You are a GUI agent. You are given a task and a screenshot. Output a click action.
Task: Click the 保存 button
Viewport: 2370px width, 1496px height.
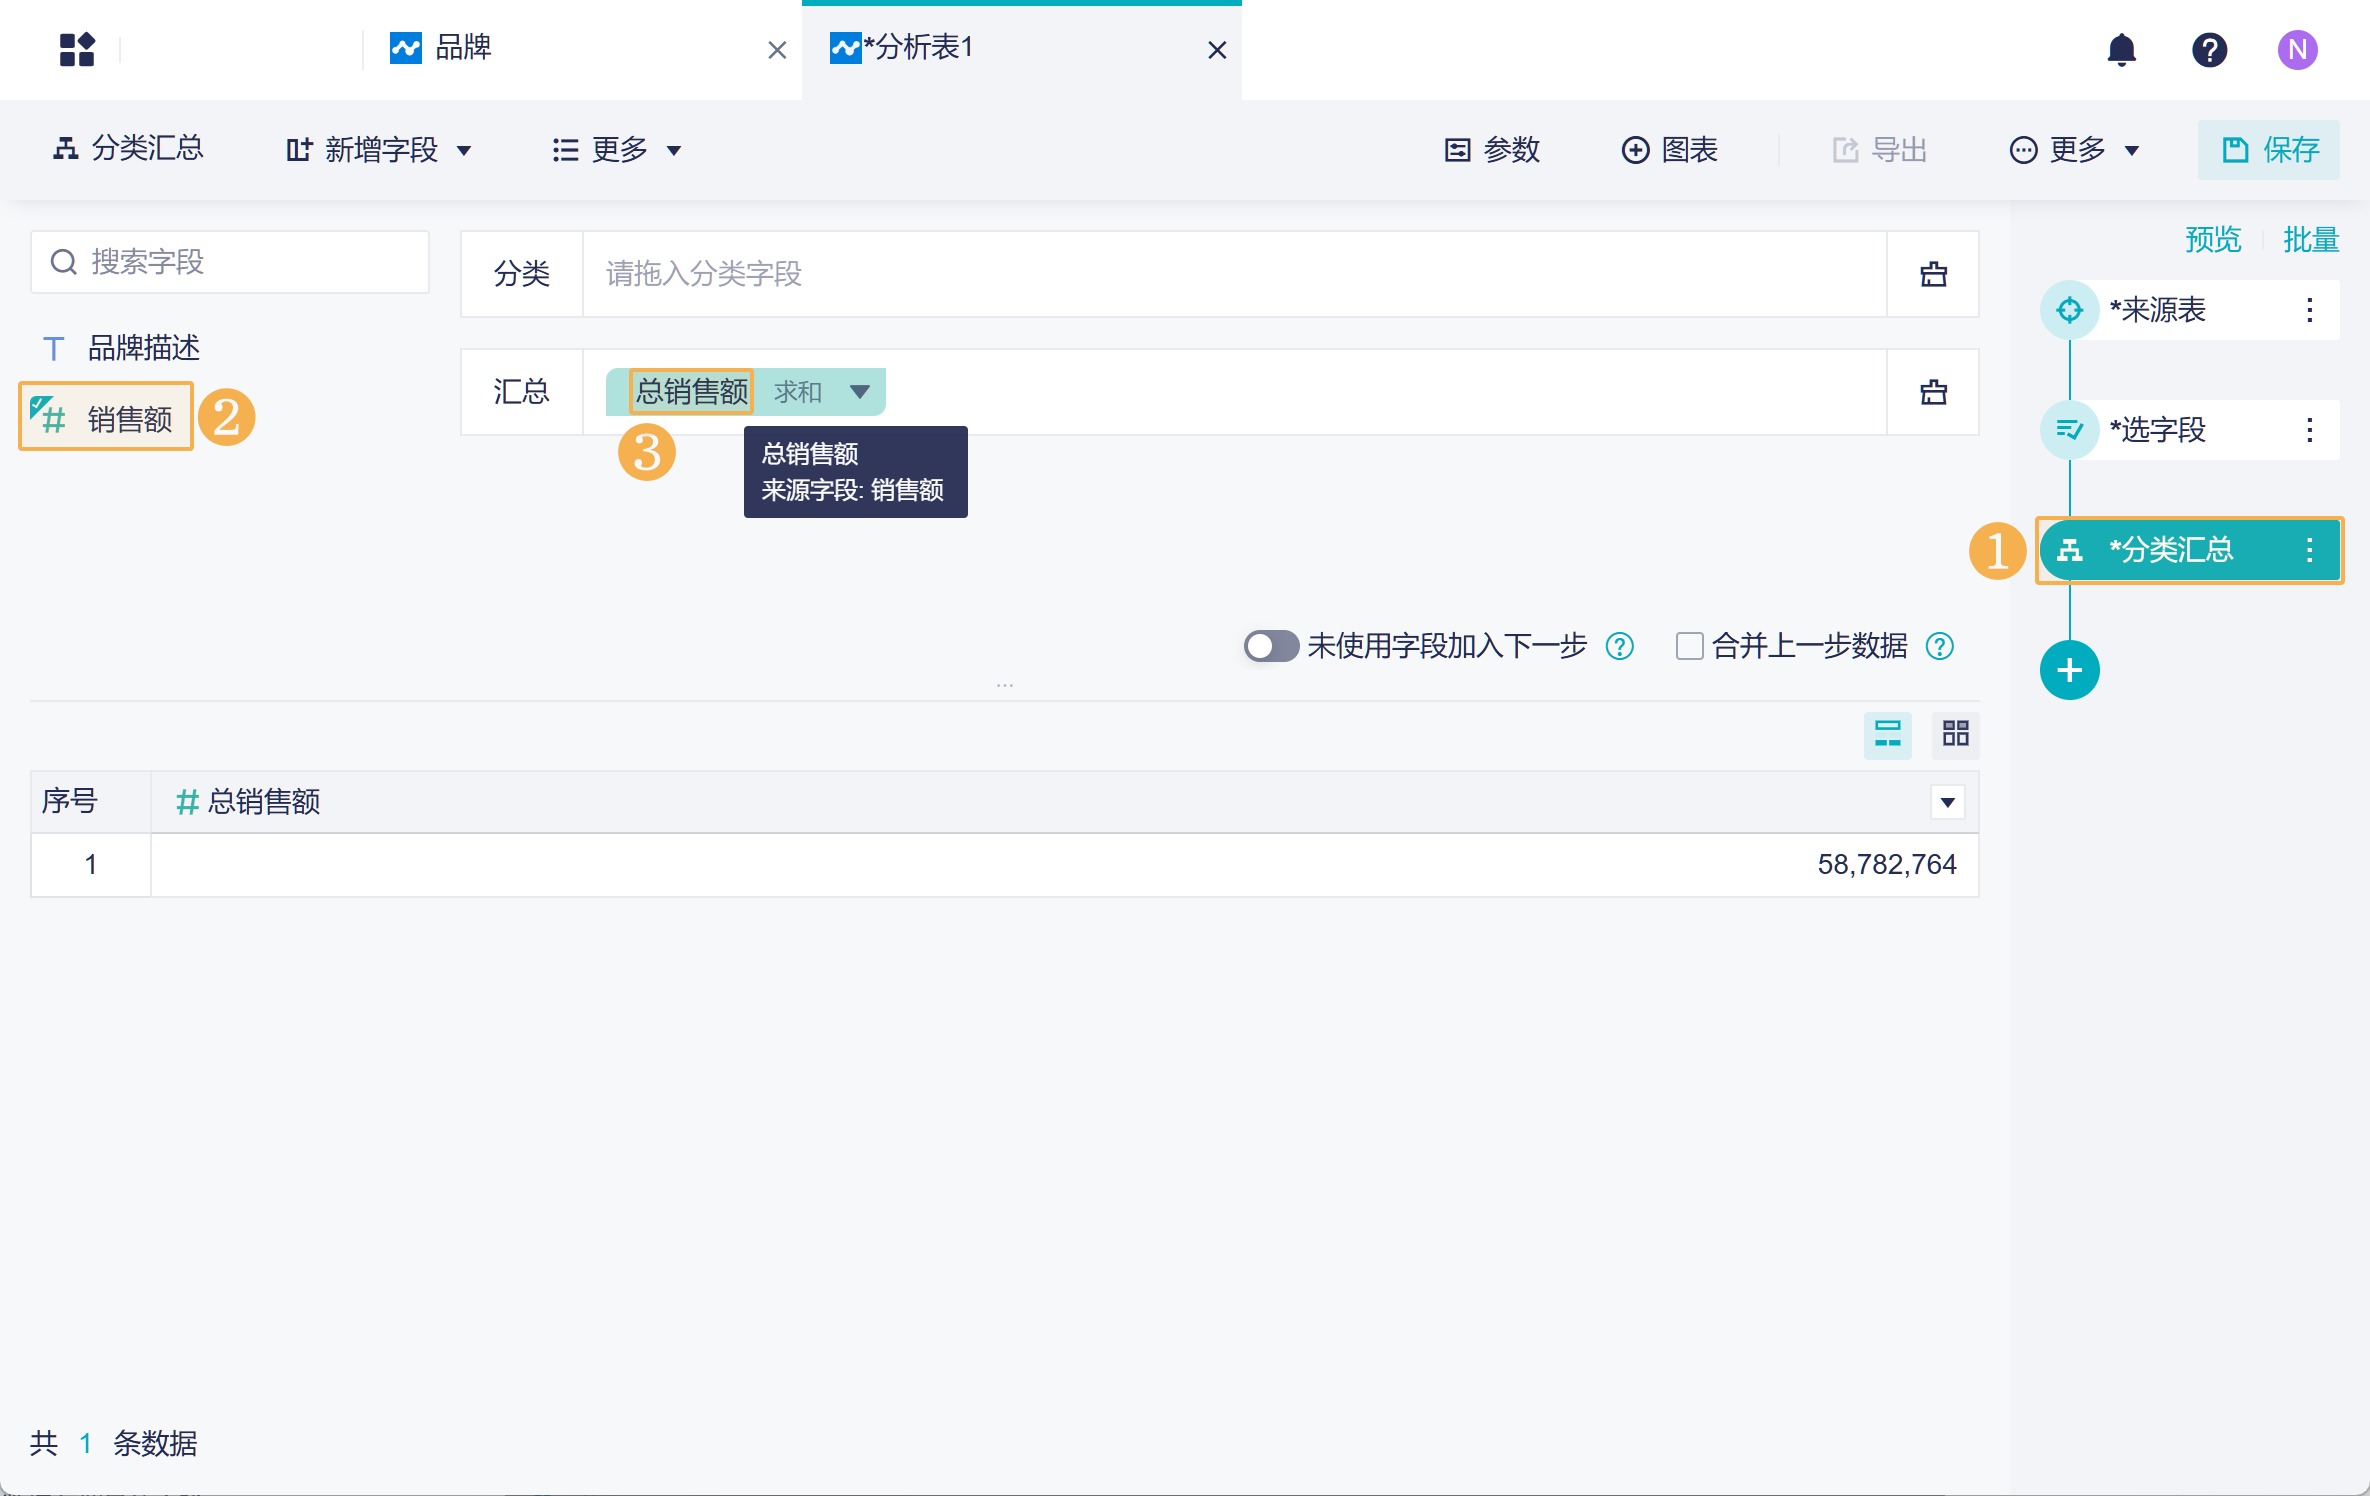tap(2268, 150)
